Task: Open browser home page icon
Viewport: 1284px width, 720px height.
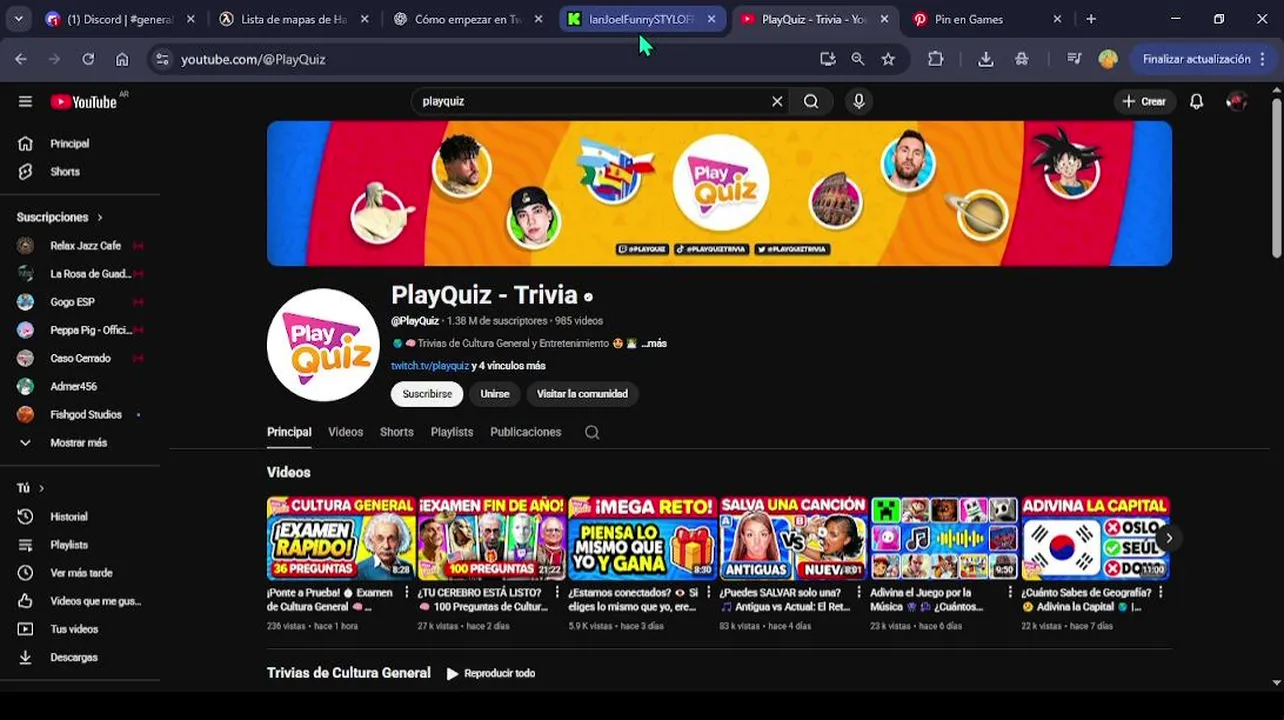Action: [122, 59]
